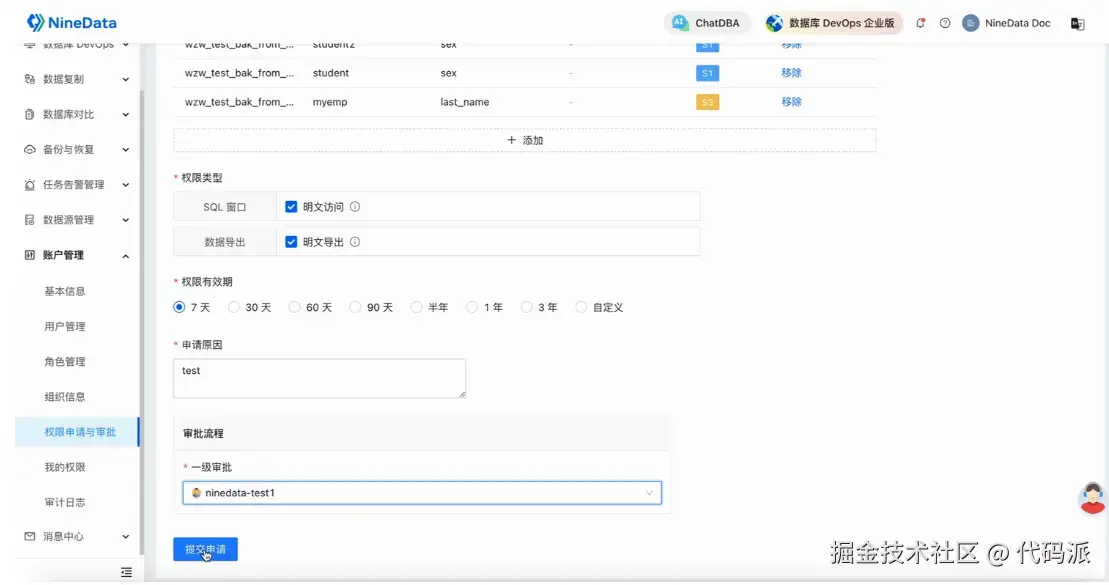Uncheck the 明文导出 checkbox
Viewport: 1109px width, 585px height.
point(291,242)
